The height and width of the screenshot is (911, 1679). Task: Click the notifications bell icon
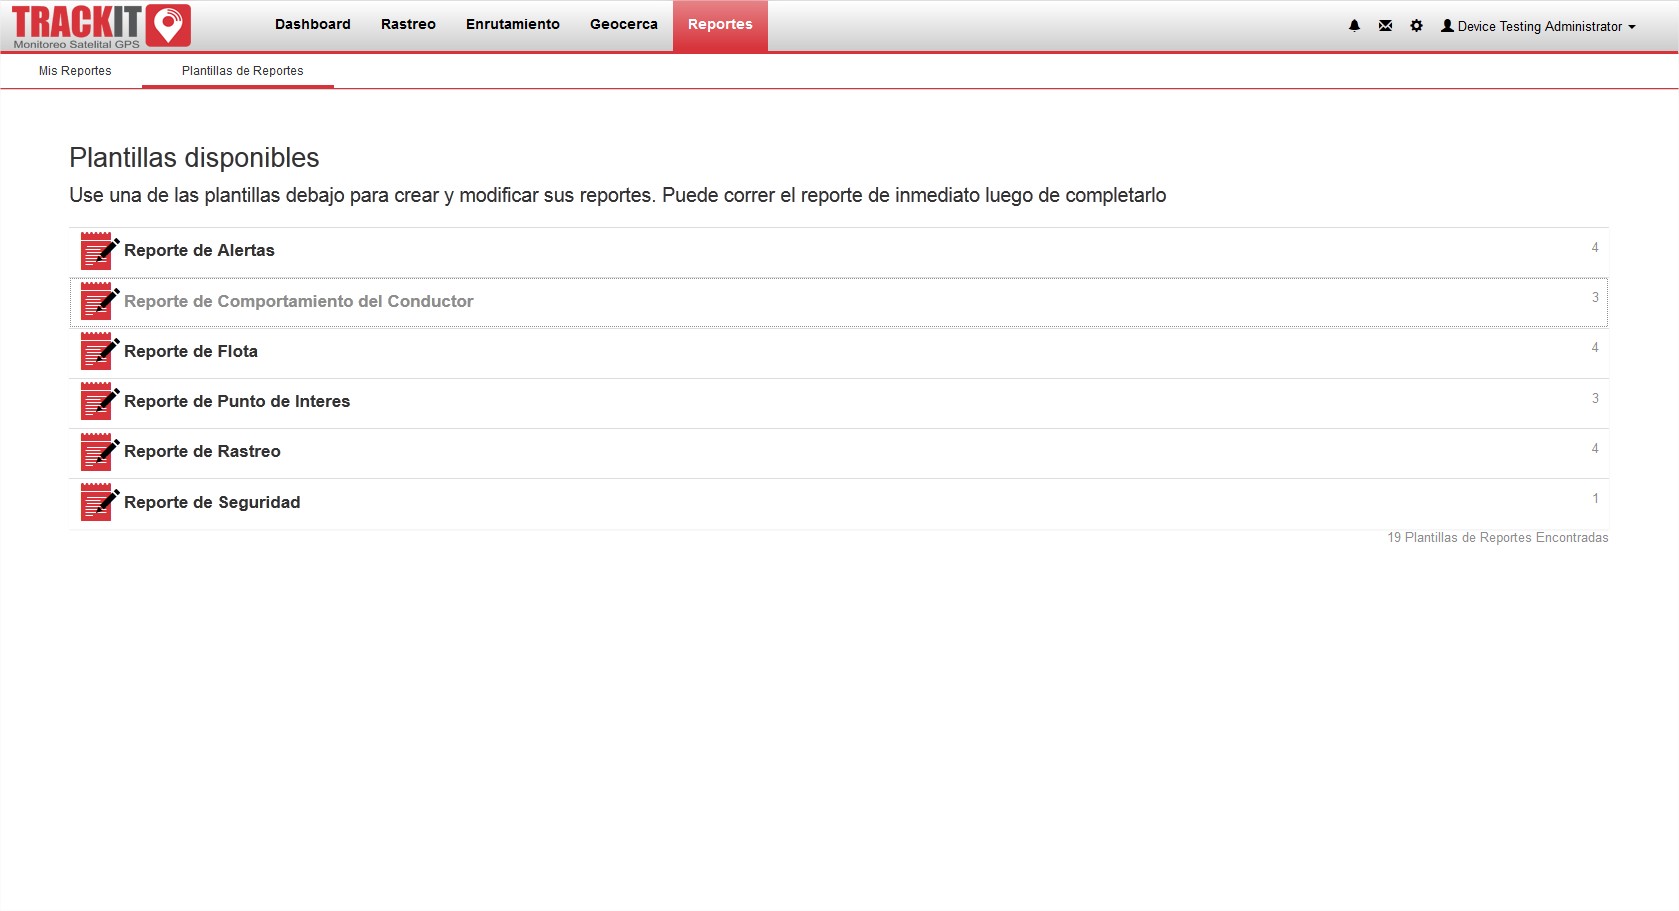click(x=1354, y=26)
